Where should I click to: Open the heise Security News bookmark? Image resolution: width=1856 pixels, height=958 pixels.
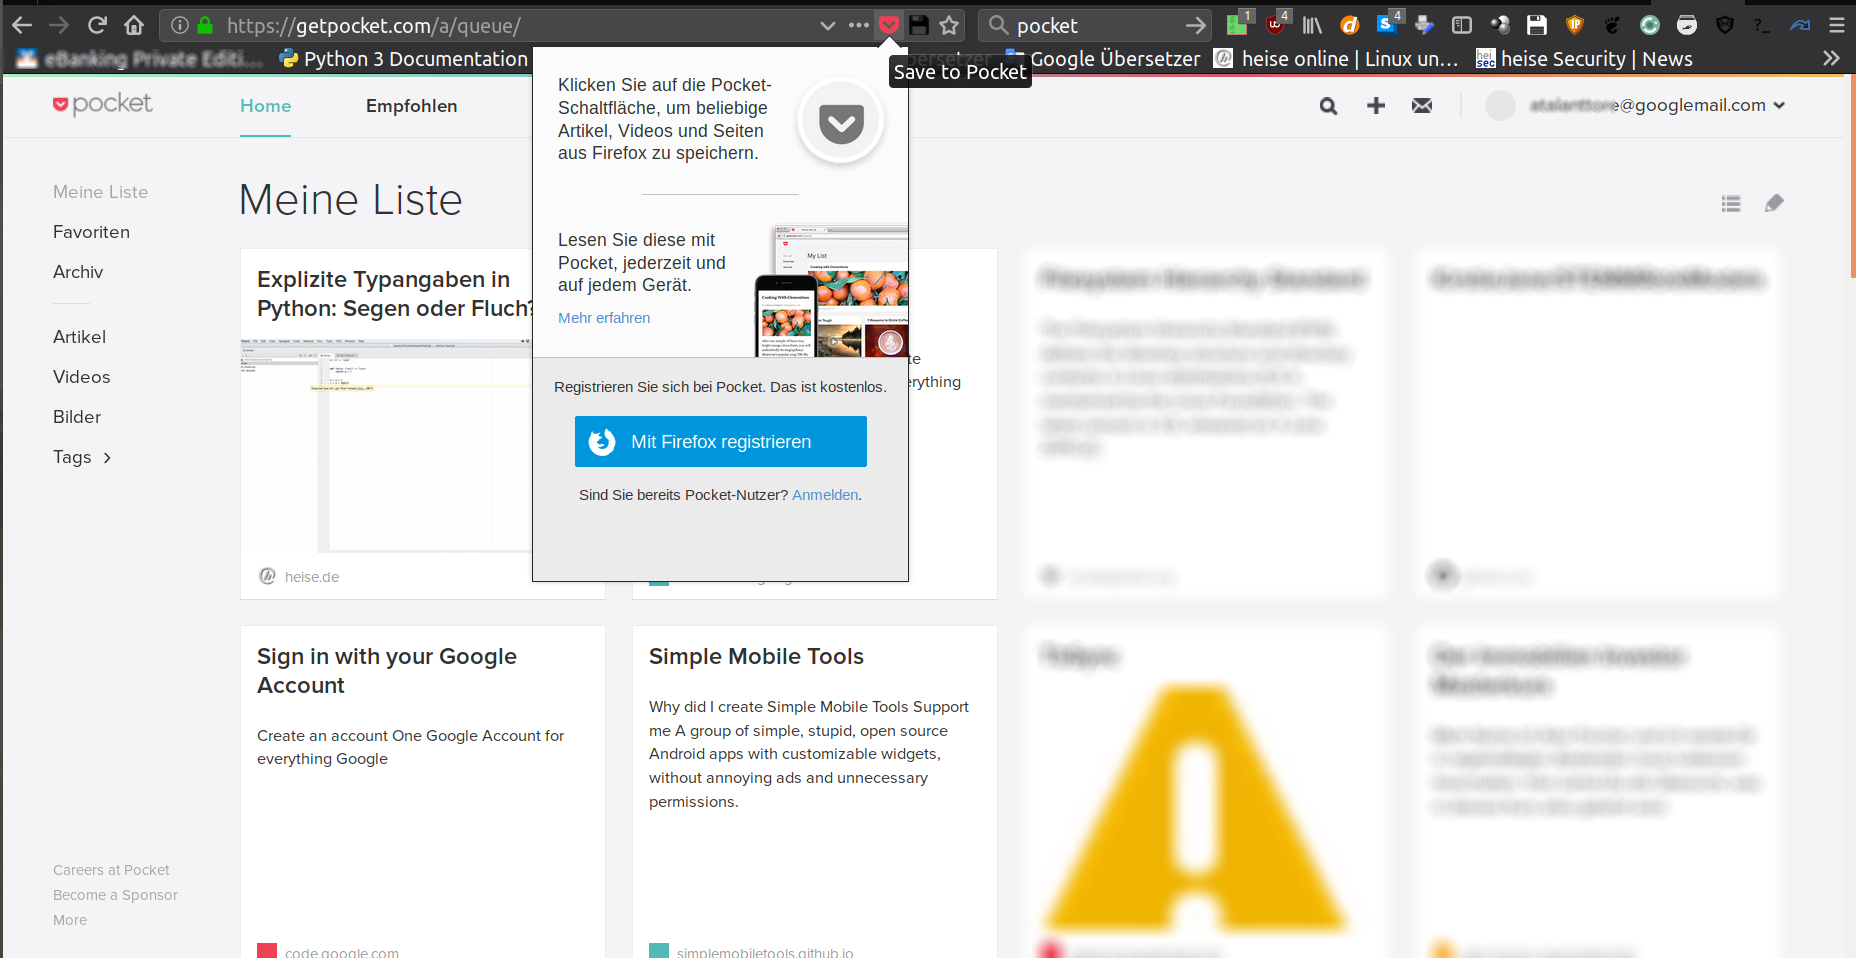(1585, 59)
